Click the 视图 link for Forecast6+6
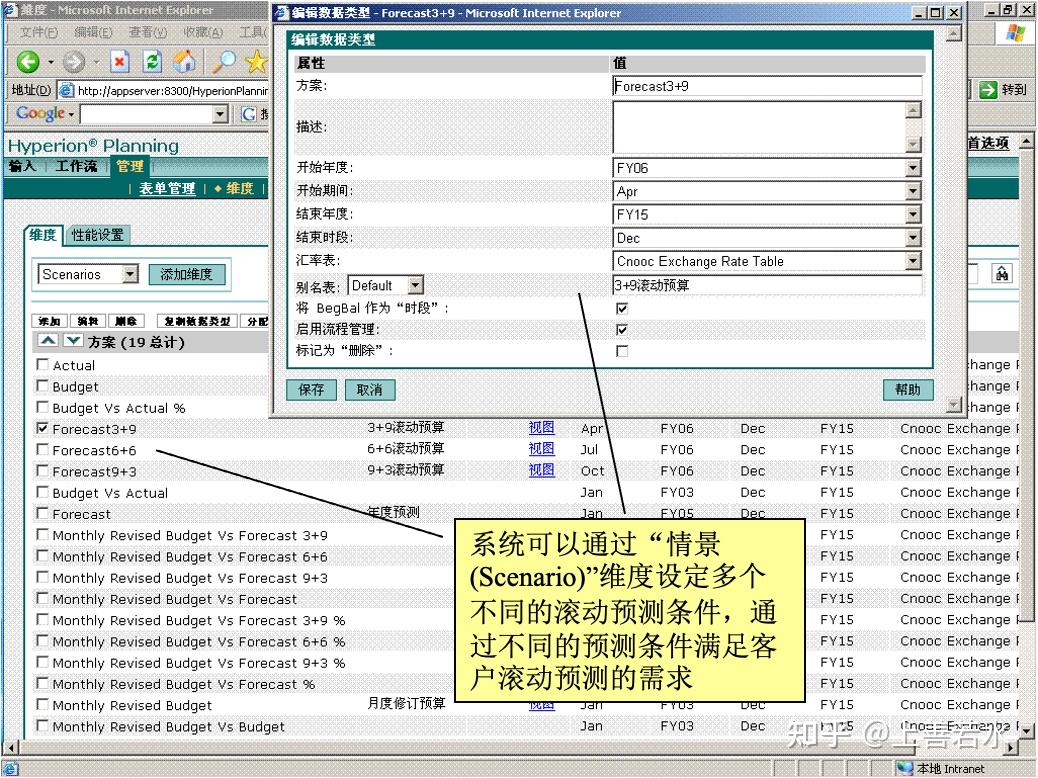 pos(542,448)
